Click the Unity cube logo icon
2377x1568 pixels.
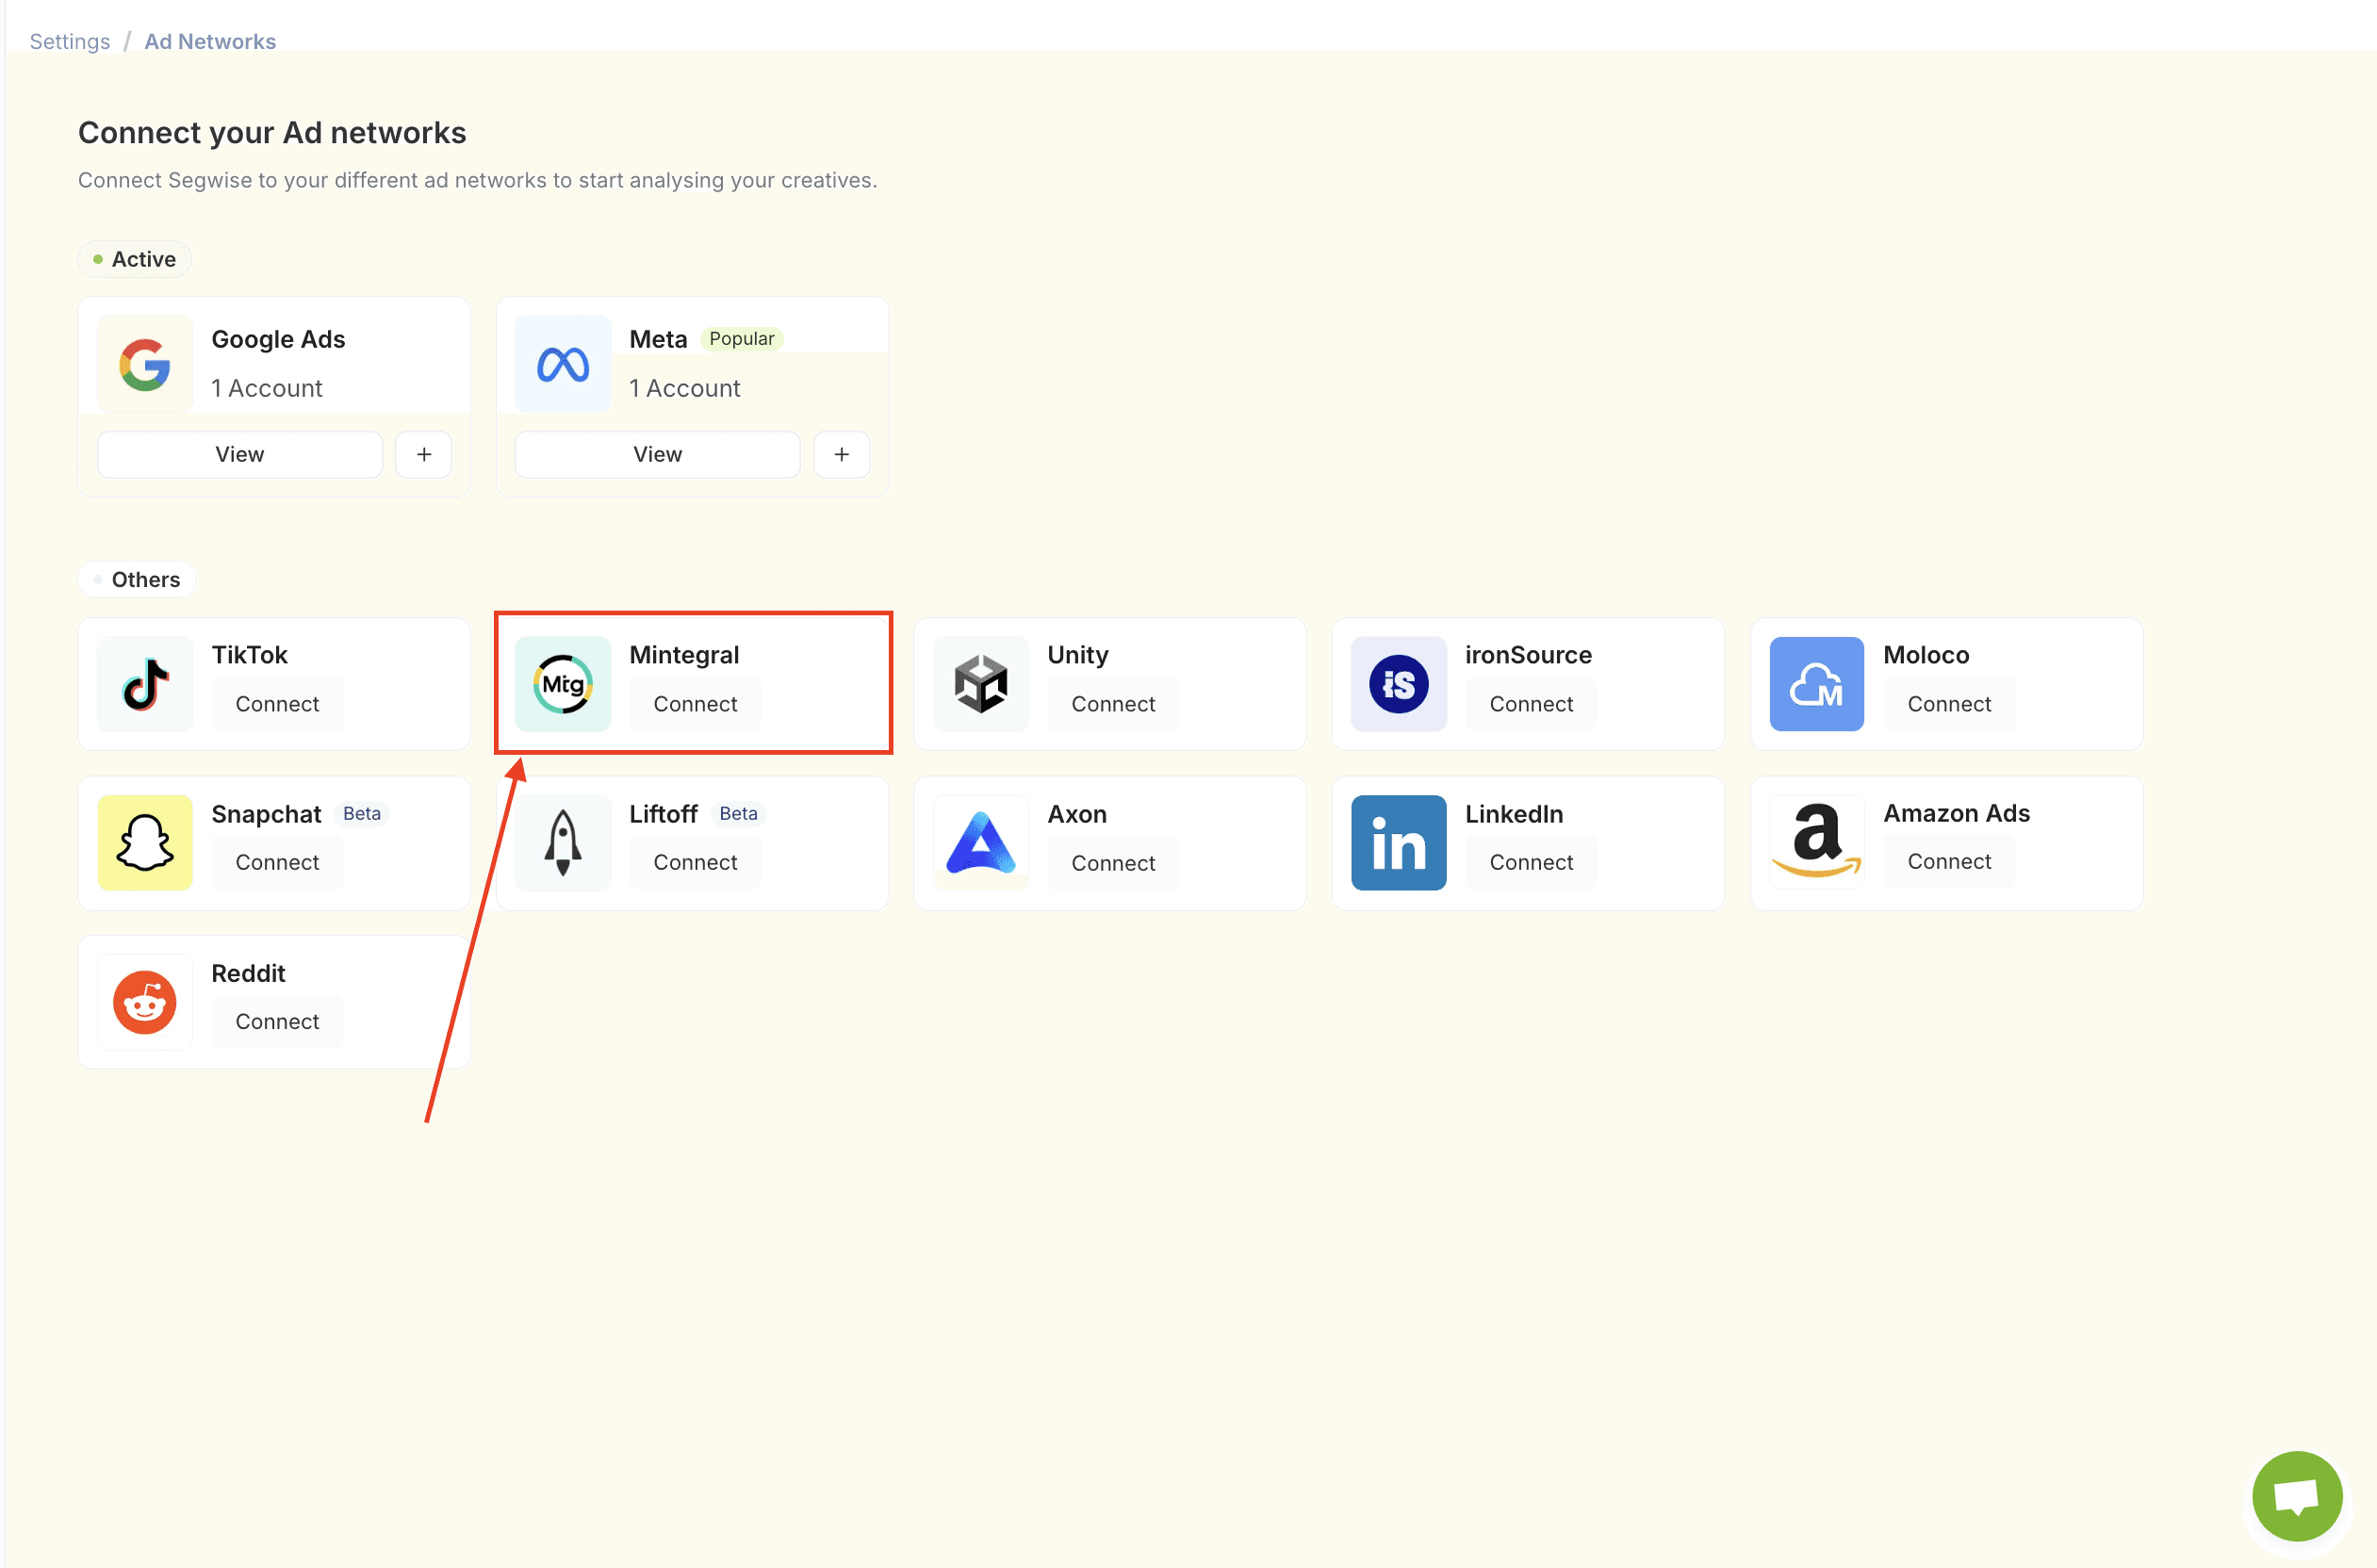tap(980, 684)
